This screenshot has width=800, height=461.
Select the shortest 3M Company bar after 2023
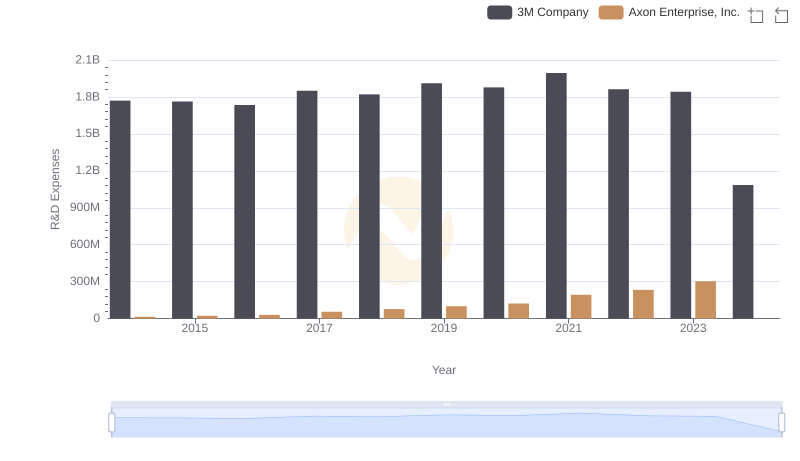tap(743, 252)
